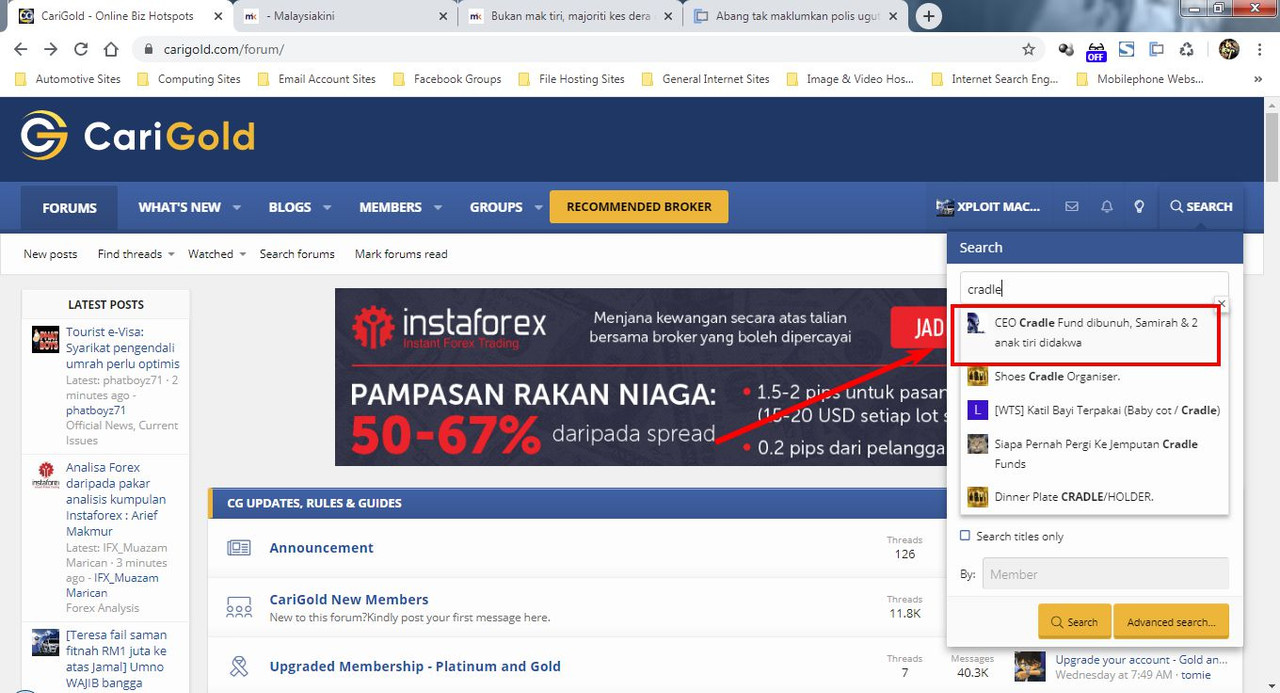
Task: Open the alerts bell icon
Action: (1106, 207)
